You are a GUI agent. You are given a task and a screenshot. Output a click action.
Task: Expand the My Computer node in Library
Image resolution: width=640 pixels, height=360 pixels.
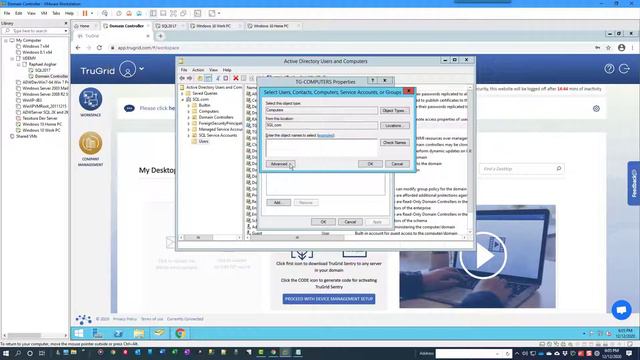point(6,40)
